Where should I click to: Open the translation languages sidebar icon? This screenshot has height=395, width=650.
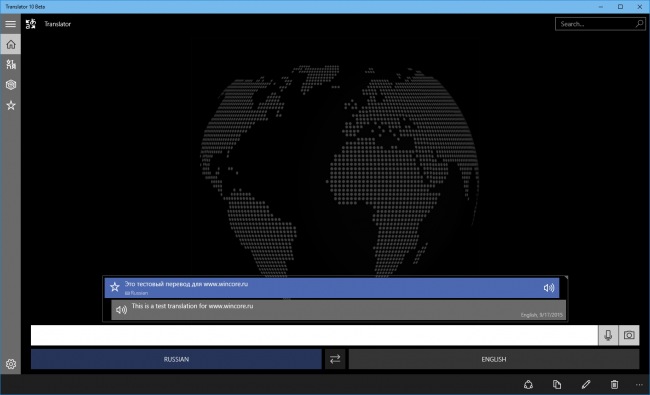tap(11, 64)
